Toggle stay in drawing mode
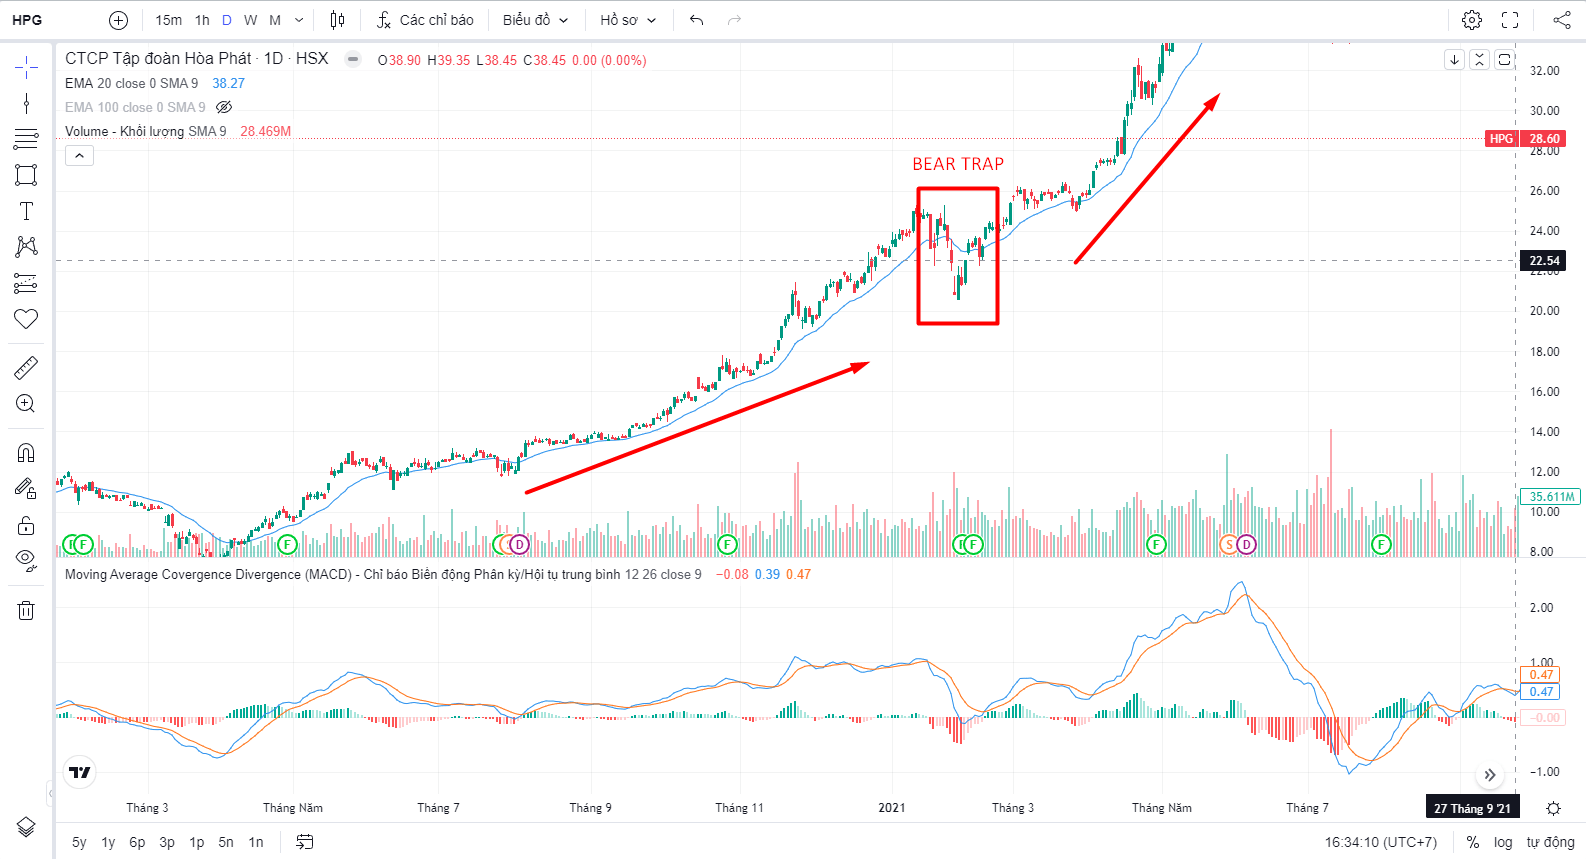The image size is (1586, 859). [x=26, y=489]
